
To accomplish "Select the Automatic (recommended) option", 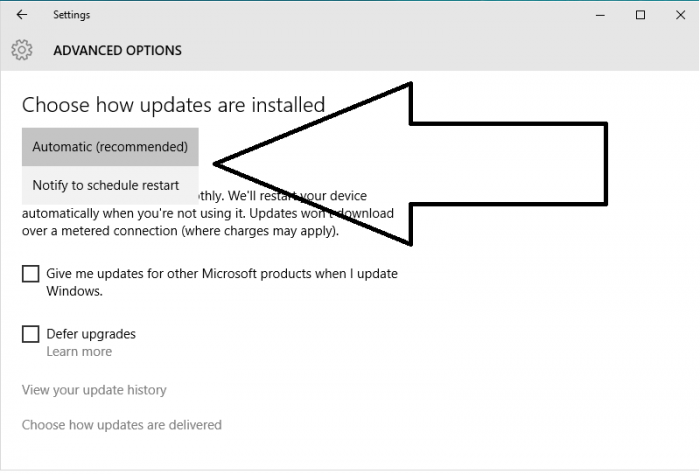I will [110, 147].
